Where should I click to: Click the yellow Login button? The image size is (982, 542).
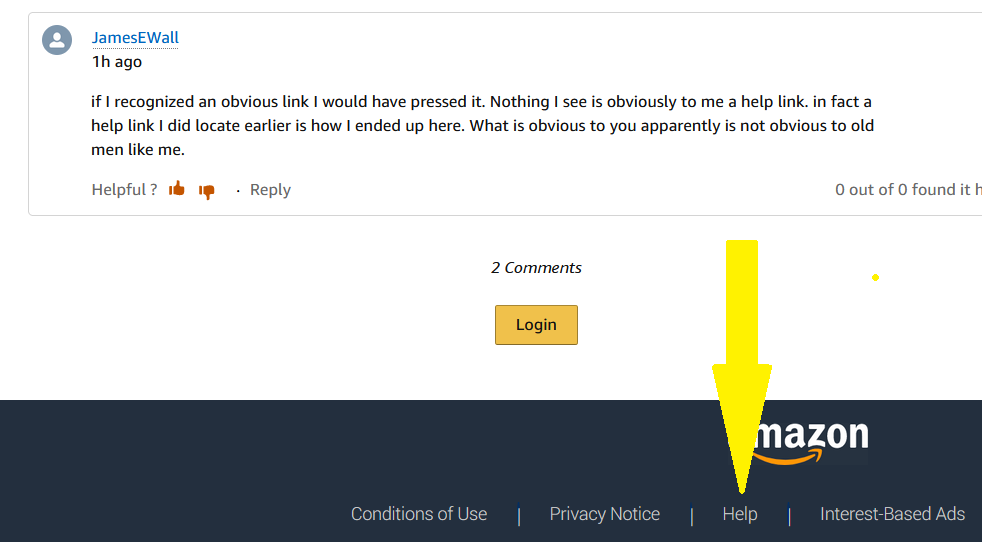(536, 325)
